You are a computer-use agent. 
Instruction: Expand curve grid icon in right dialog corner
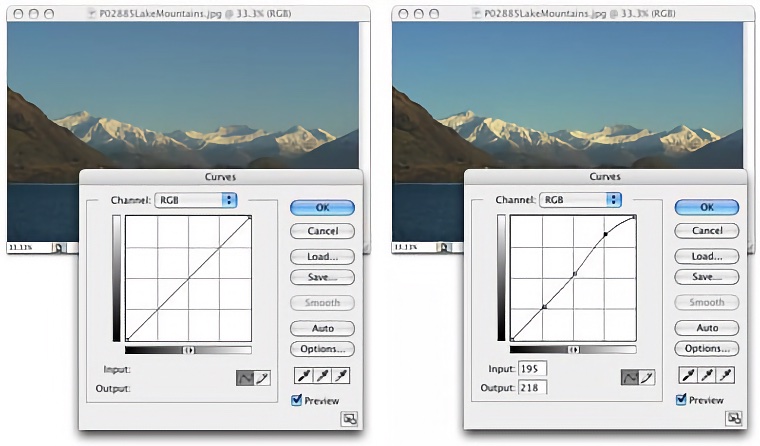[x=734, y=418]
